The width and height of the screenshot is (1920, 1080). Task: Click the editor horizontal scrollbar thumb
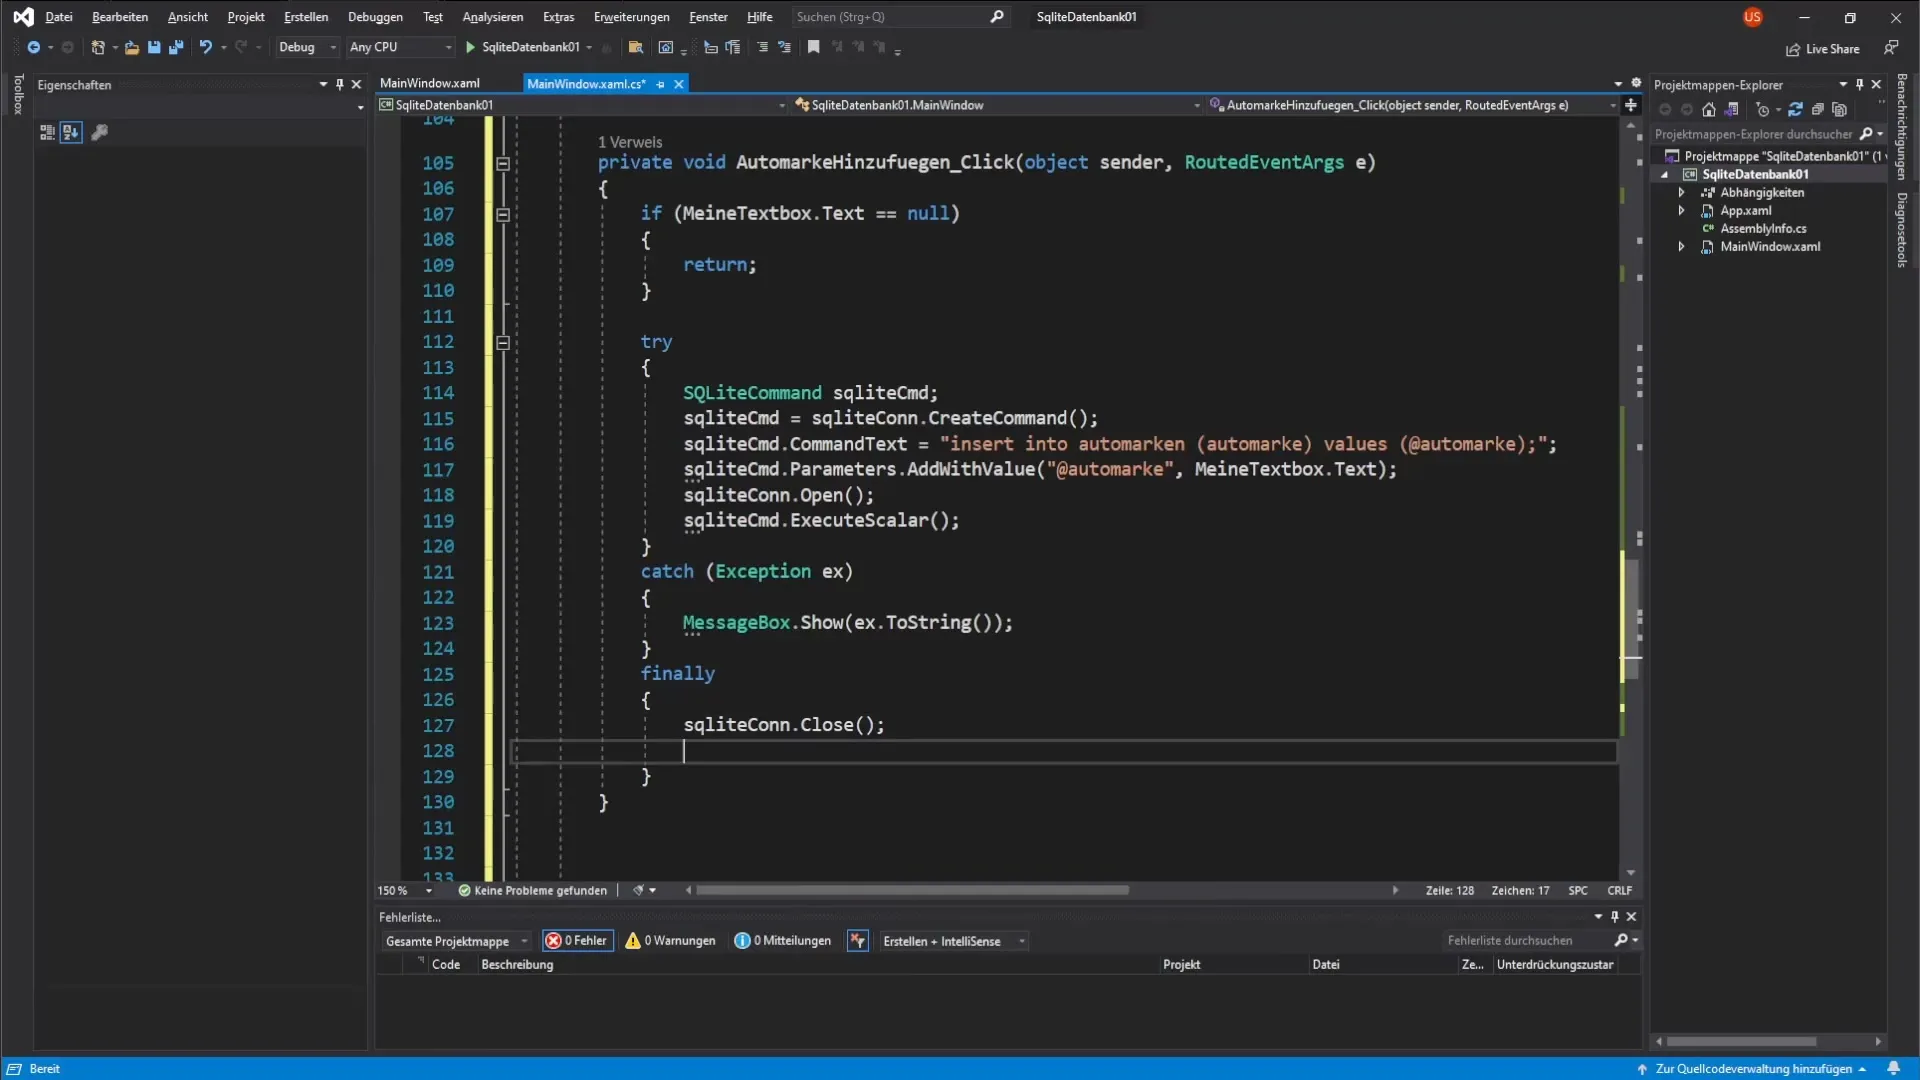coord(912,890)
